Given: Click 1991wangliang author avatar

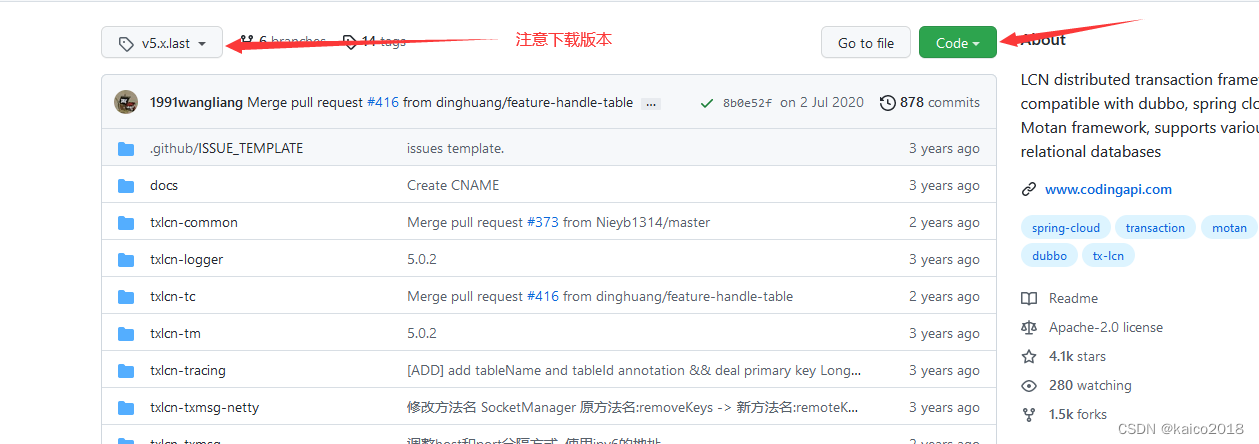Looking at the screenshot, I should coord(126,102).
